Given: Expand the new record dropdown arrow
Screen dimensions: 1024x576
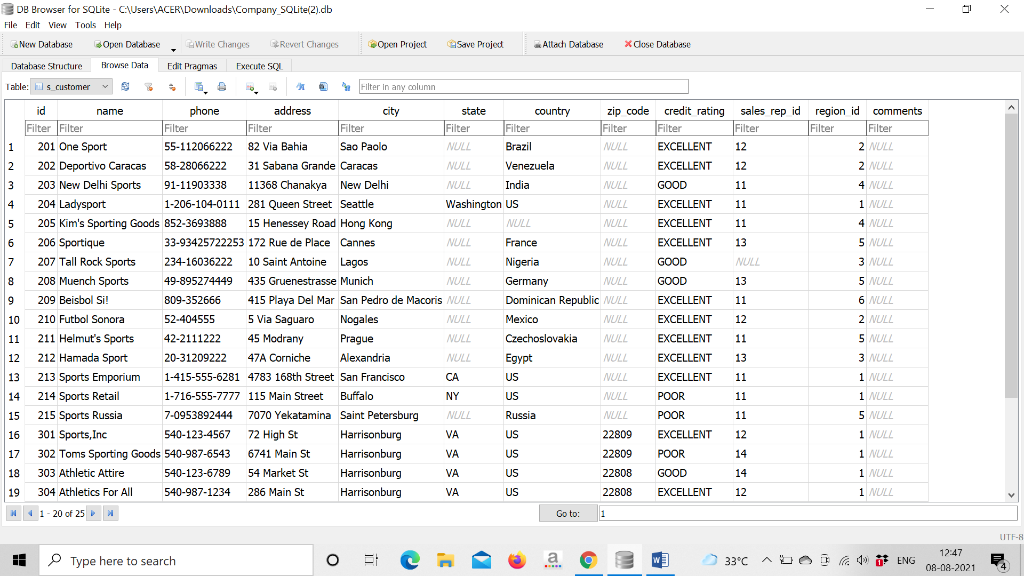Looking at the screenshot, I should click(x=256, y=92).
